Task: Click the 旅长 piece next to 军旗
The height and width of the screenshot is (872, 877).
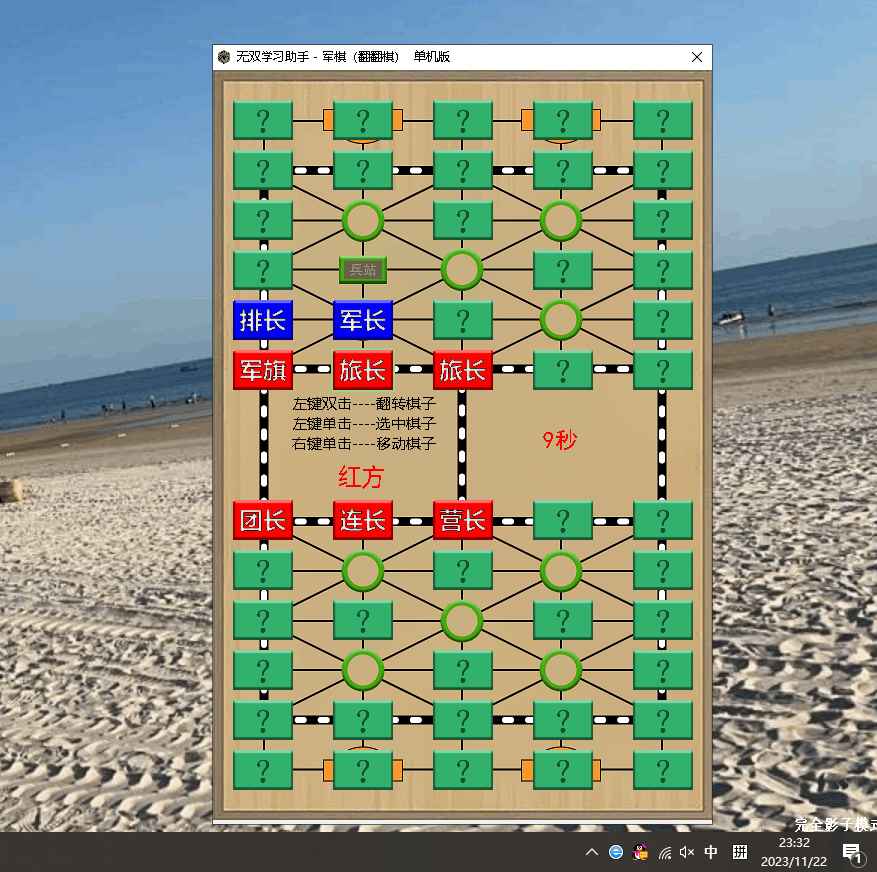Action: [x=362, y=370]
